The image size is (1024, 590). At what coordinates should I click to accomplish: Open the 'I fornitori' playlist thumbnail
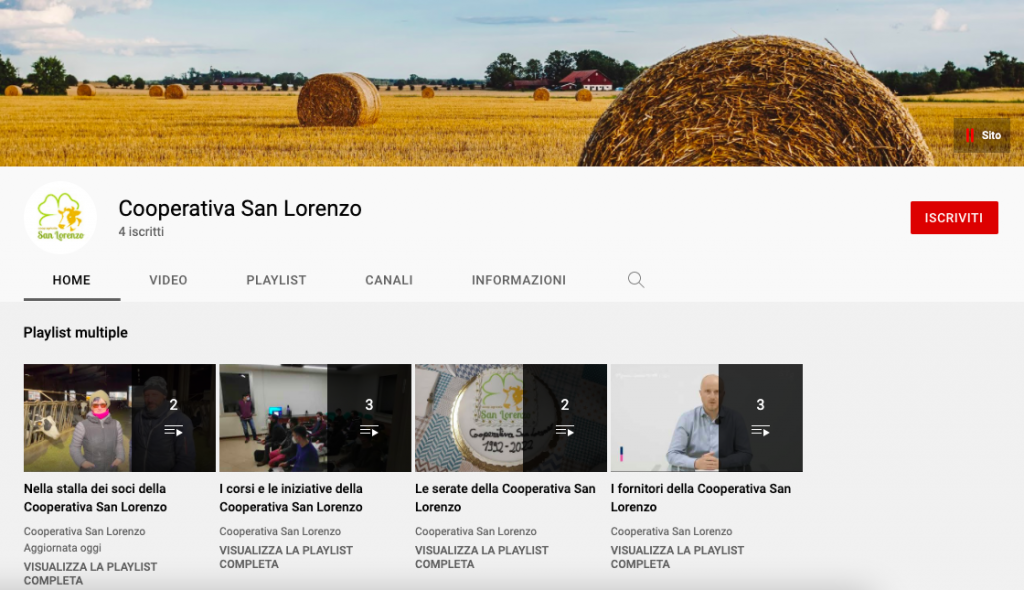click(707, 418)
